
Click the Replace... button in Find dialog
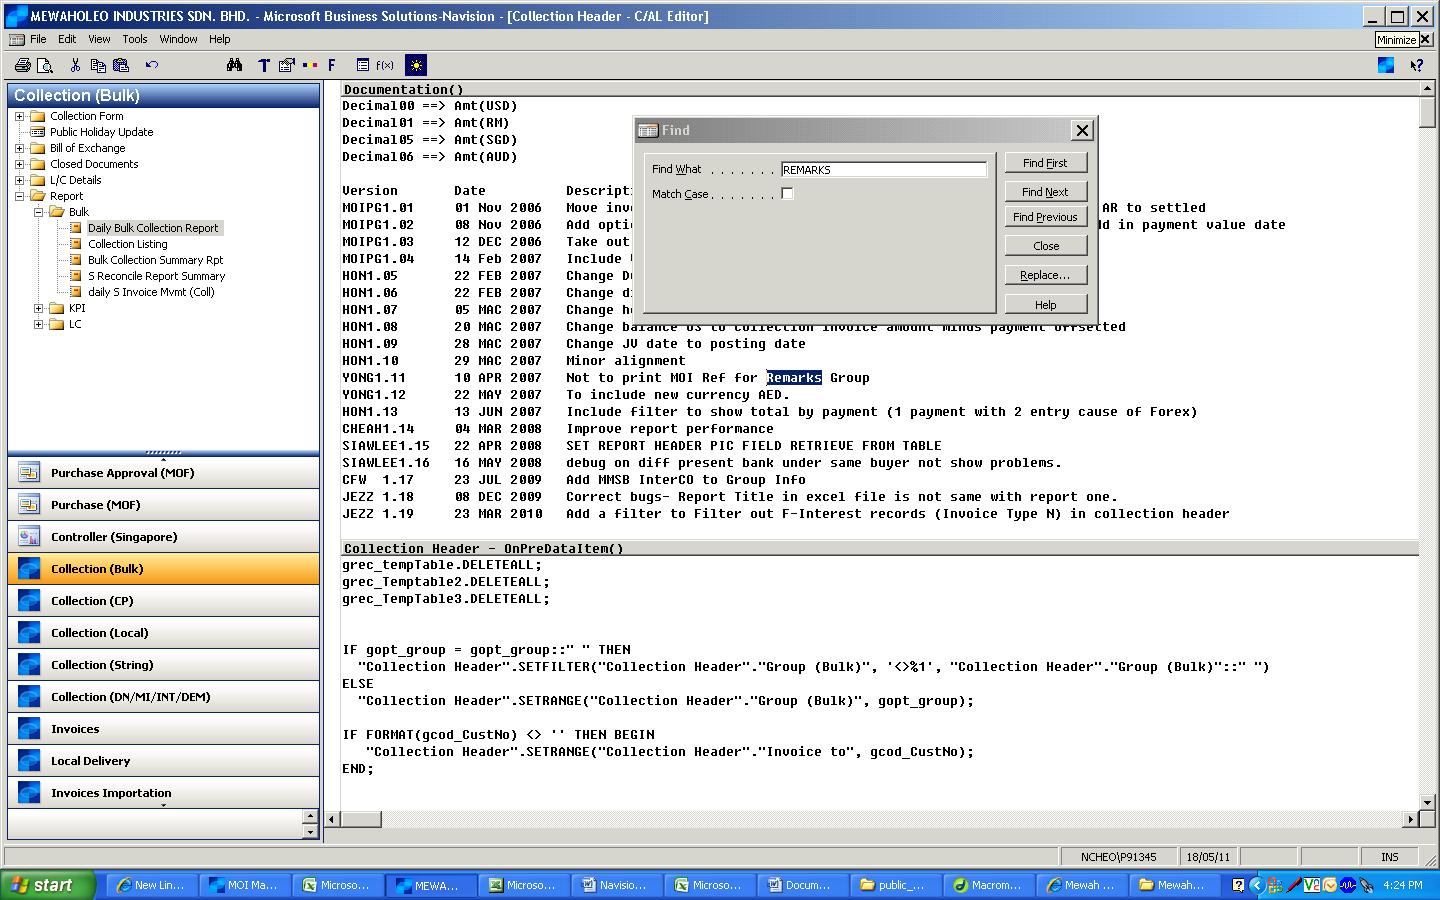click(1045, 275)
